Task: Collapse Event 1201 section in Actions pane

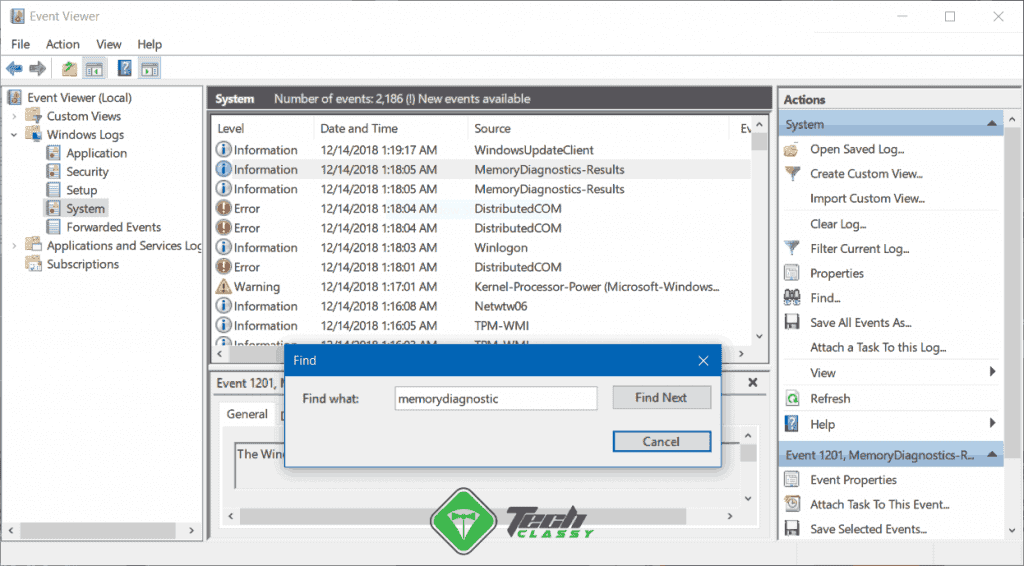Action: (x=992, y=454)
